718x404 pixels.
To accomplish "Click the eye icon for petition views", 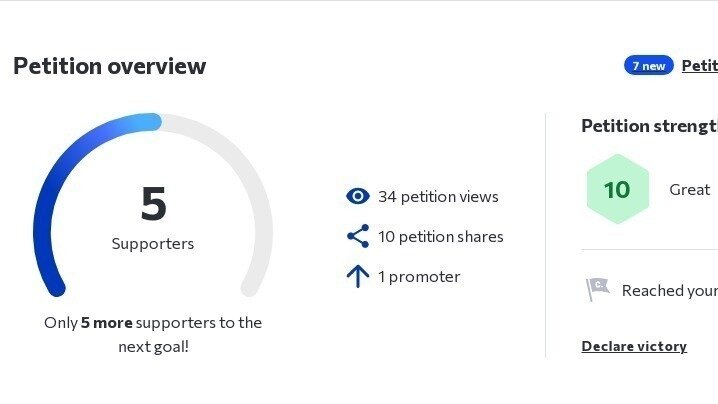I will tap(358, 197).
